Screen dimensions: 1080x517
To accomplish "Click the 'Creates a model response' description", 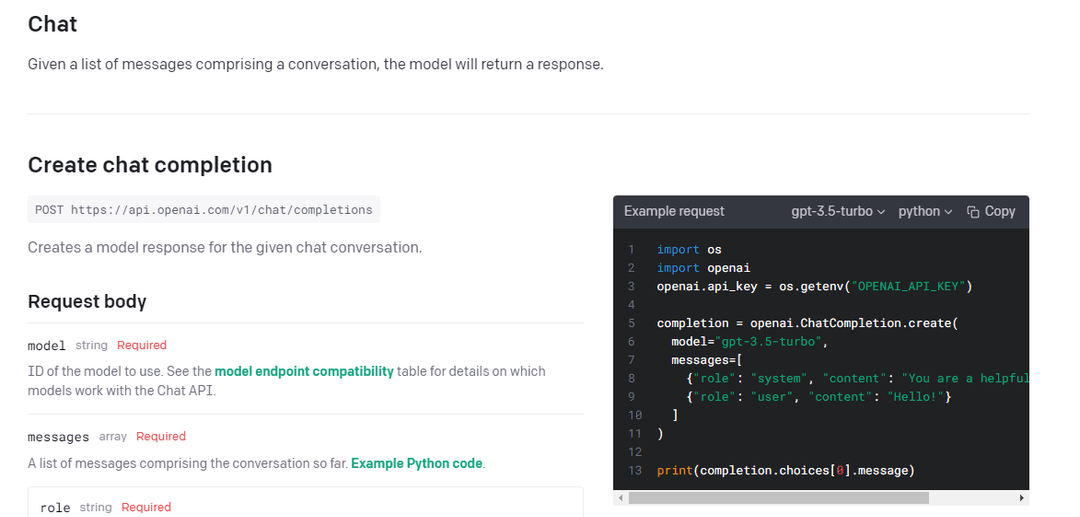I will [x=225, y=247].
